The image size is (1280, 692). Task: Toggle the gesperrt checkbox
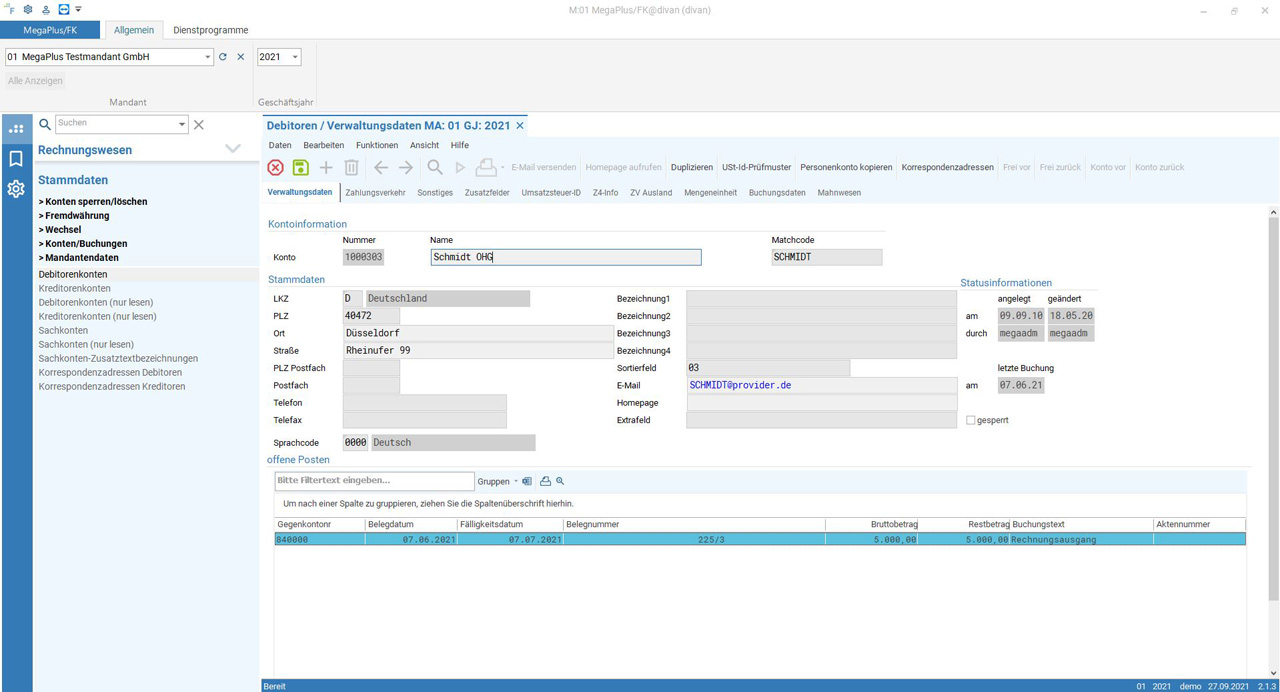(x=971, y=420)
